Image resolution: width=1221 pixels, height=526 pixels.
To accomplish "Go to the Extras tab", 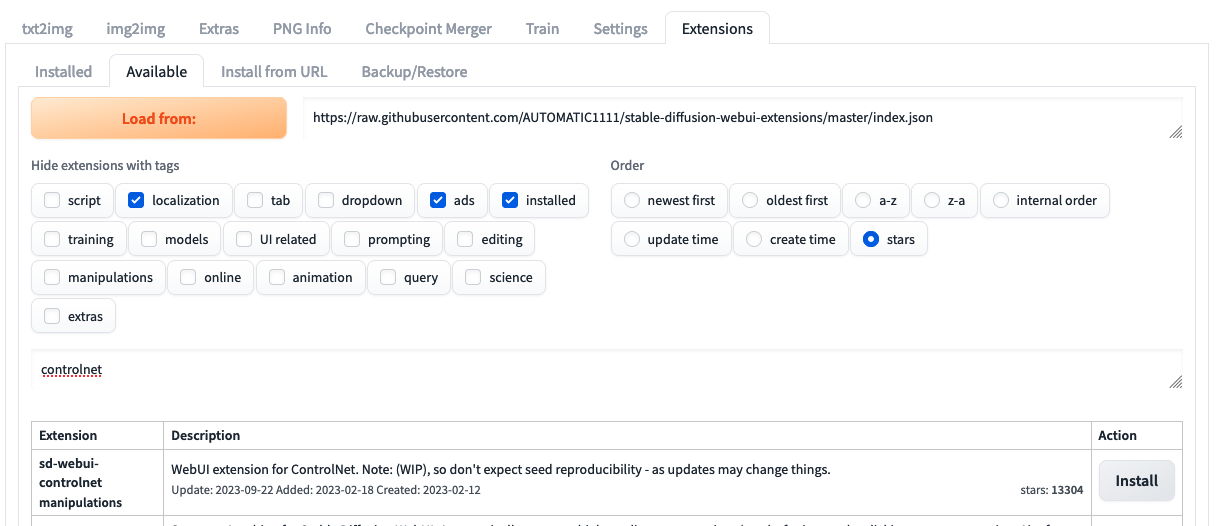I will [x=218, y=28].
